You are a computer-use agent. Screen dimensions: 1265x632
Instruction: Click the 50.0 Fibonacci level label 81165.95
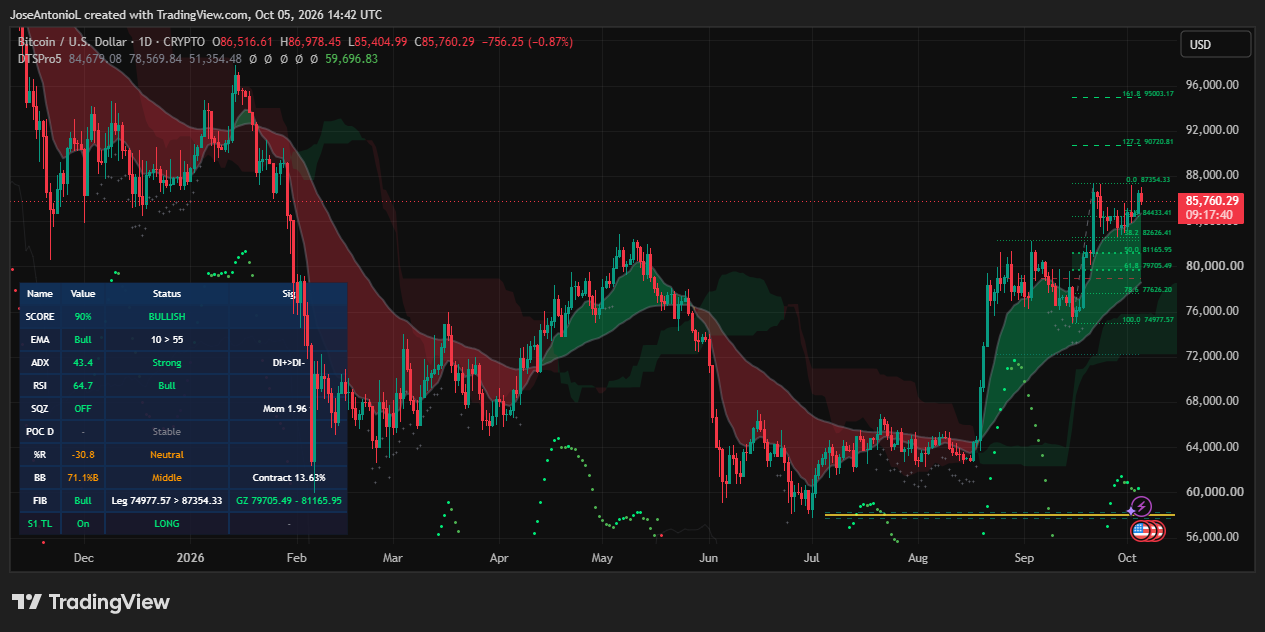click(1148, 249)
